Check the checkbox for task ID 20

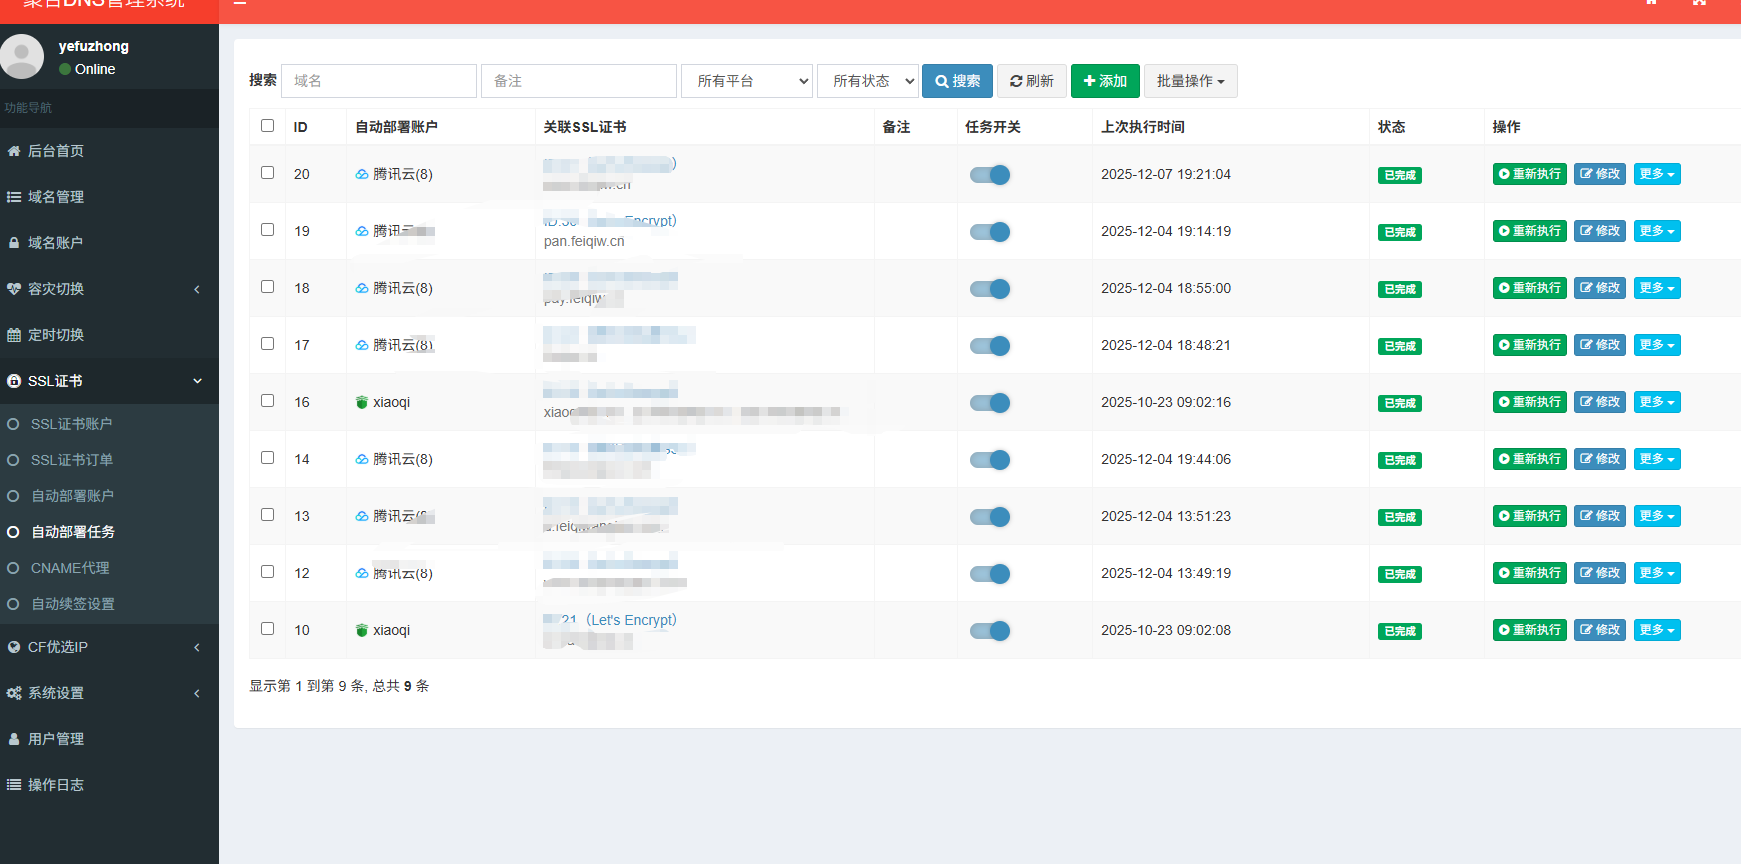click(267, 172)
